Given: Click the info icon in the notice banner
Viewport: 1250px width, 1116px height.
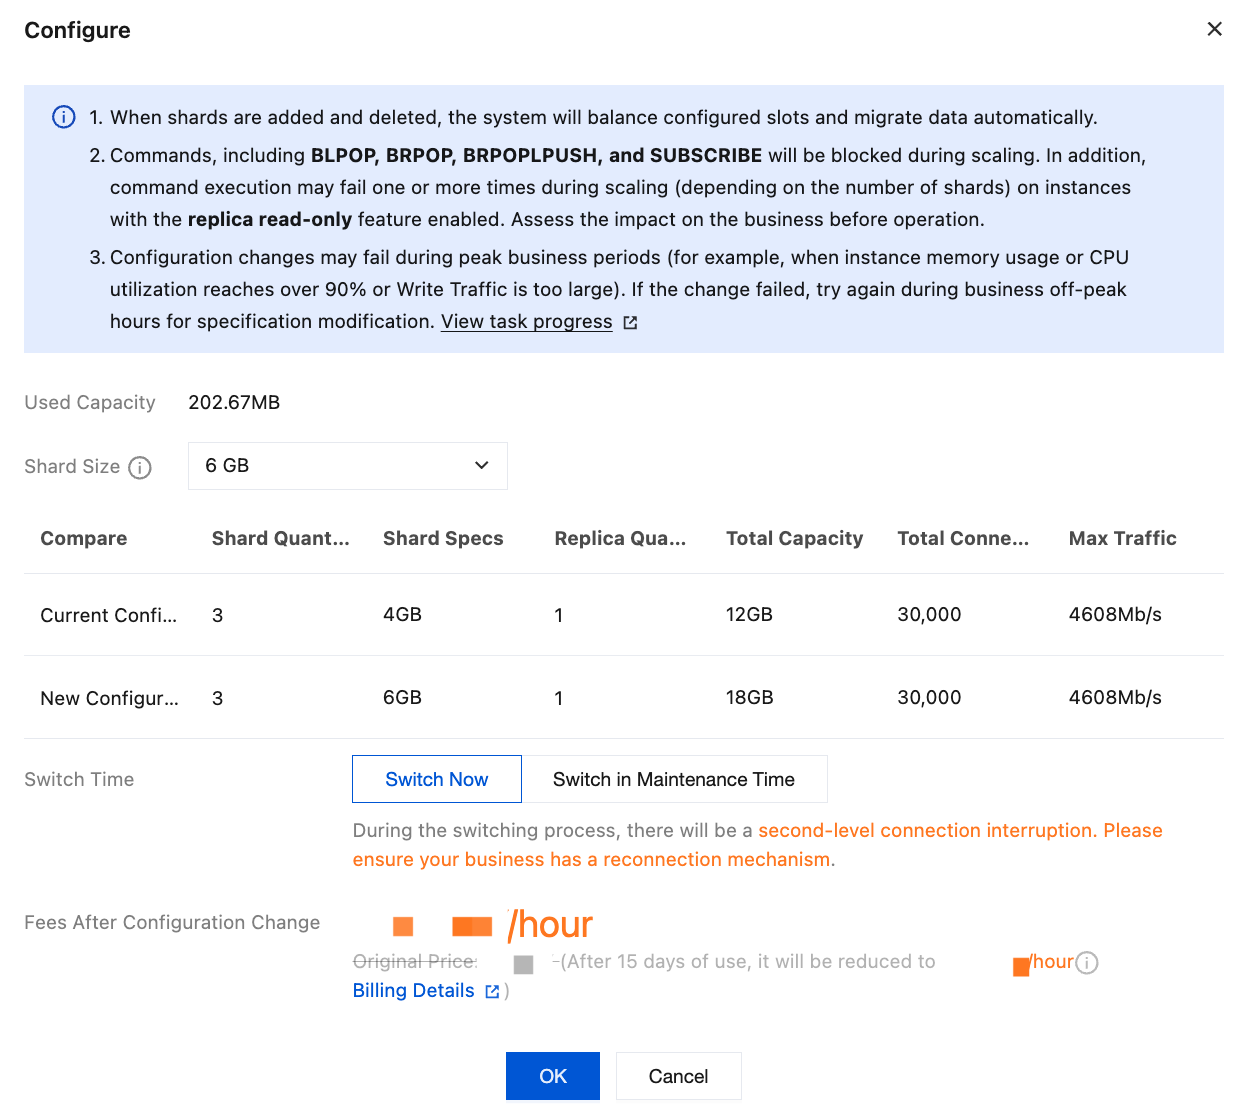Looking at the screenshot, I should point(63,117).
